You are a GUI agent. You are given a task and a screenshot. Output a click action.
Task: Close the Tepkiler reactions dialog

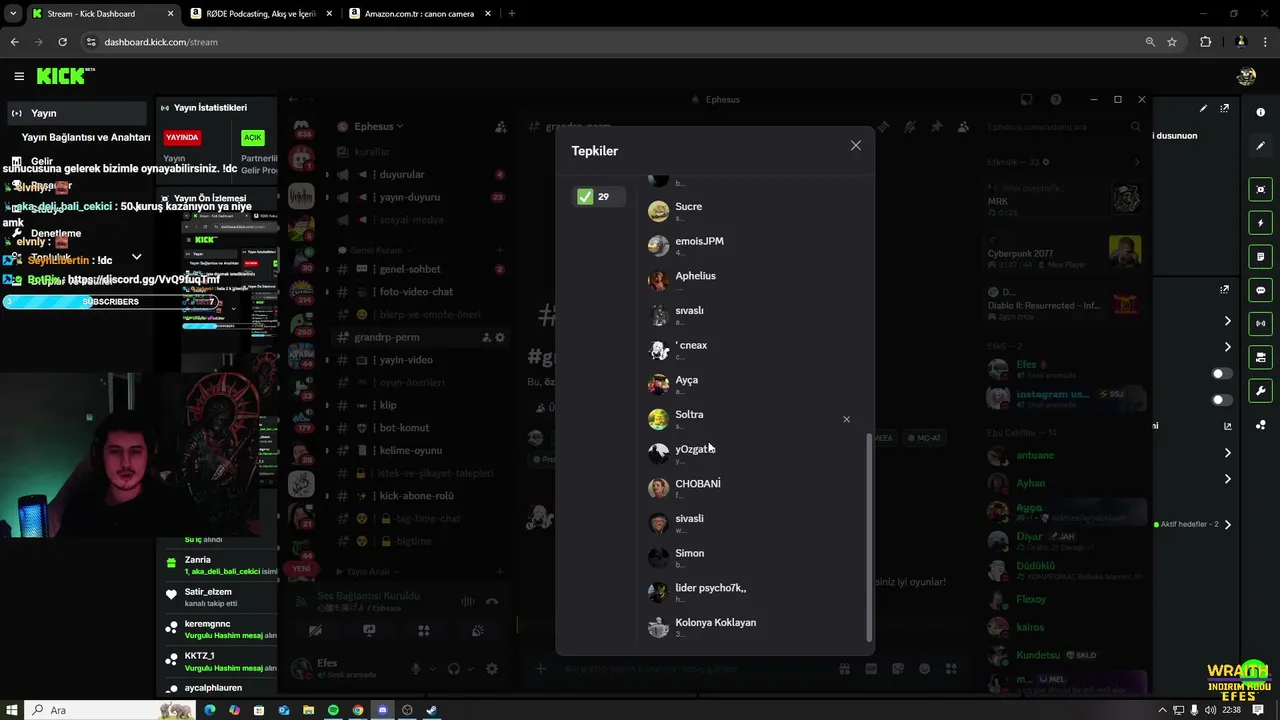coord(855,146)
